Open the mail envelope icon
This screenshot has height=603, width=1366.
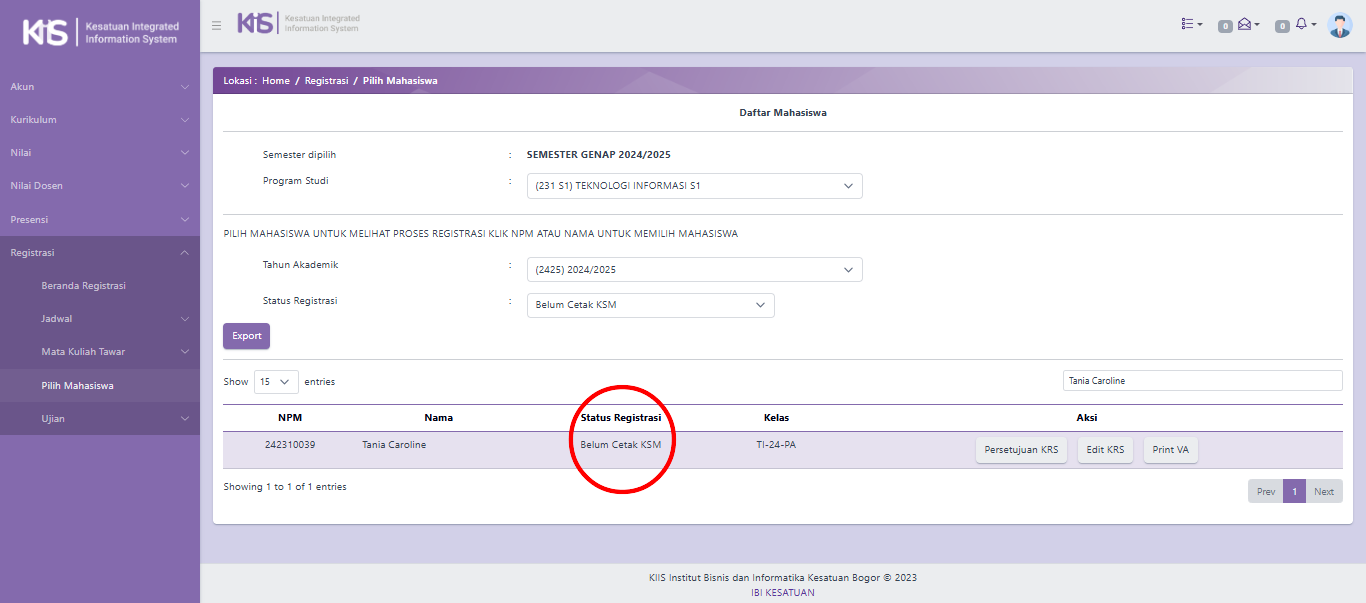tap(1245, 24)
